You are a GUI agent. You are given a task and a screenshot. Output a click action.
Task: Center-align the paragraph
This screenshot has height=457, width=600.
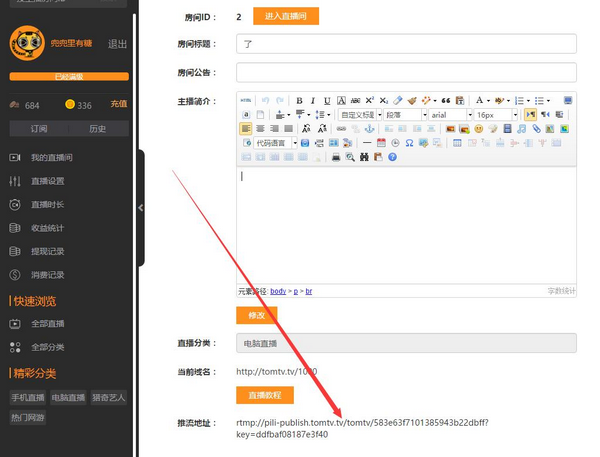click(260, 129)
